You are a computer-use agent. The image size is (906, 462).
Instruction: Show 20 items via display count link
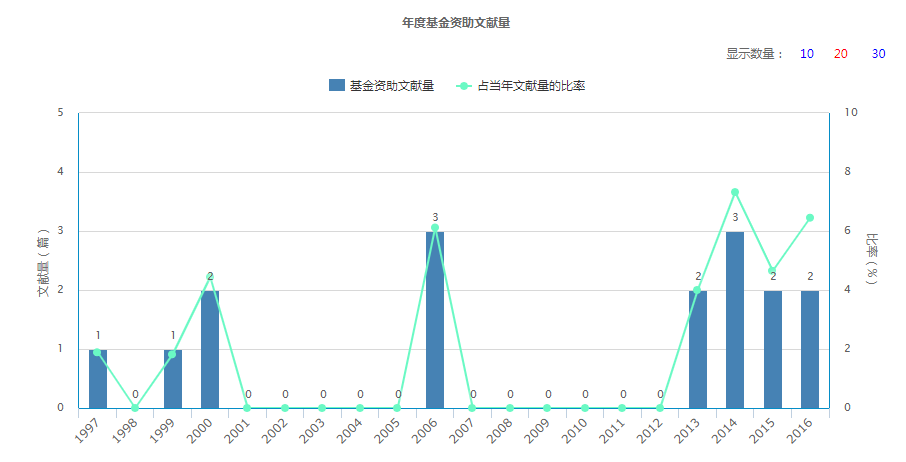pos(841,54)
